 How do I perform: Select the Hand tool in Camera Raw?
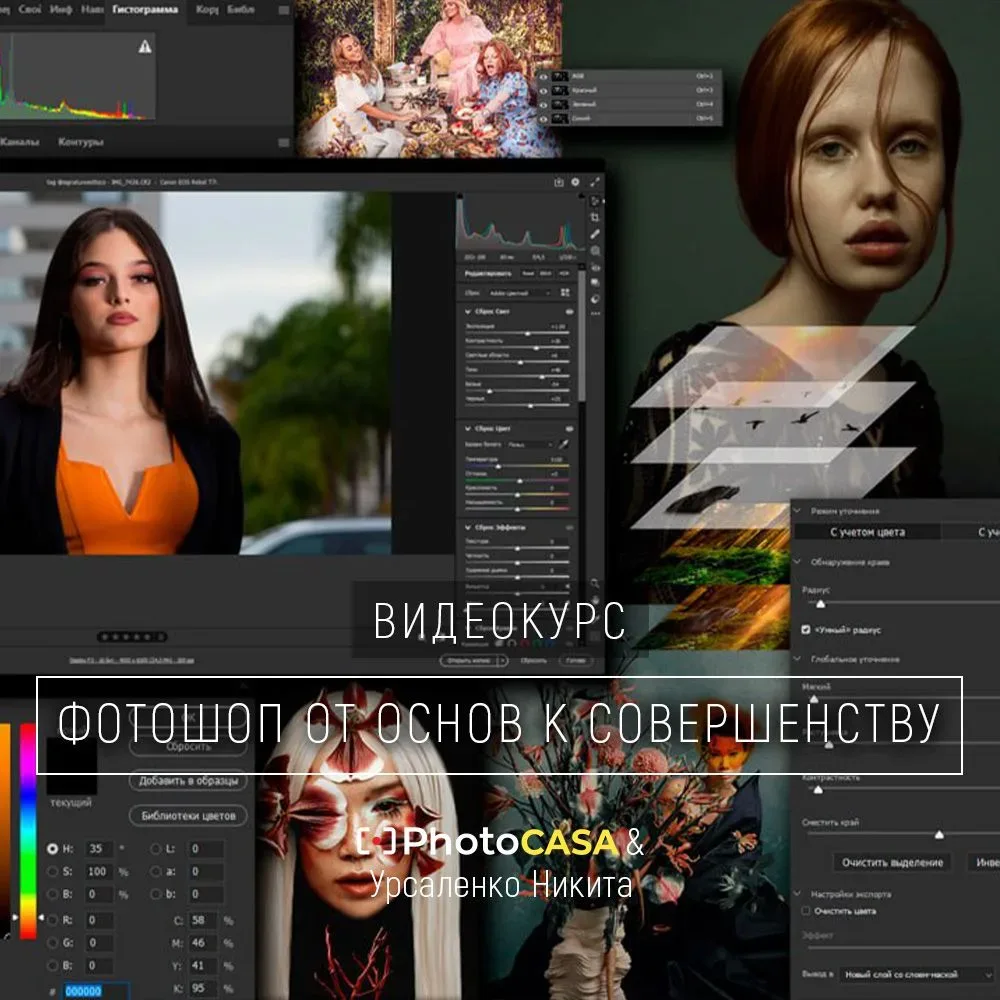click(x=595, y=600)
